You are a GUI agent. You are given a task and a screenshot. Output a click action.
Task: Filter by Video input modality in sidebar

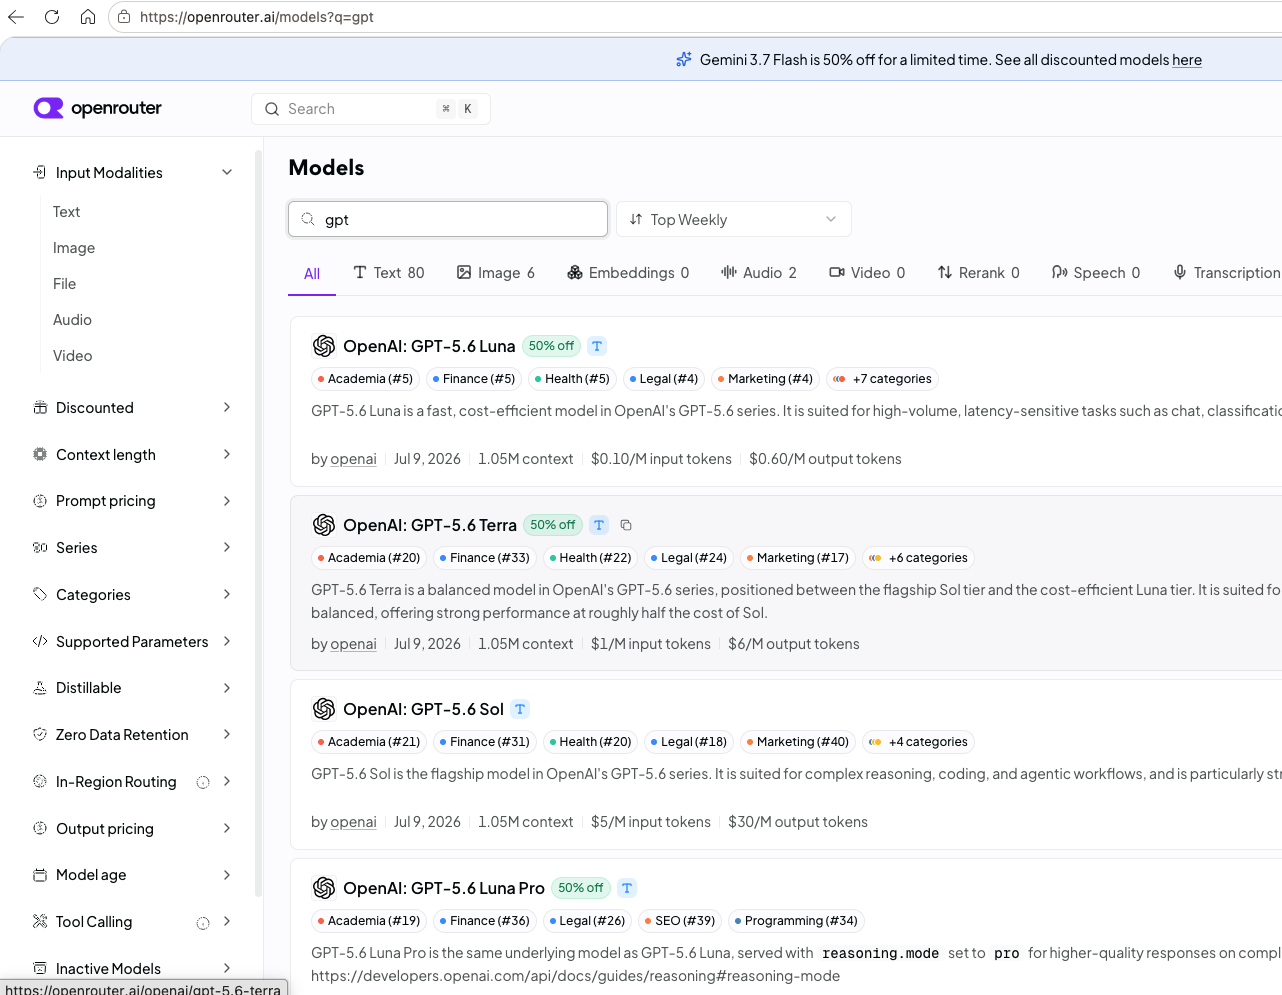(73, 356)
